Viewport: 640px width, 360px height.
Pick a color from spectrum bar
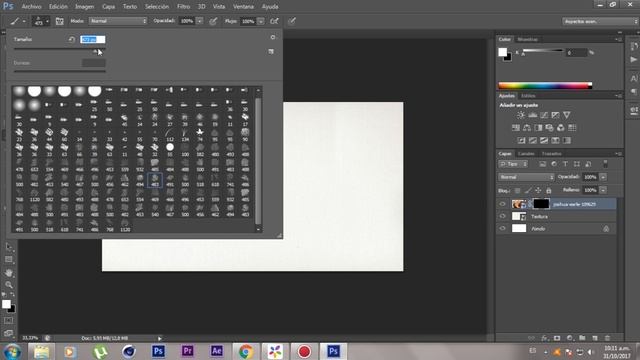(545, 86)
